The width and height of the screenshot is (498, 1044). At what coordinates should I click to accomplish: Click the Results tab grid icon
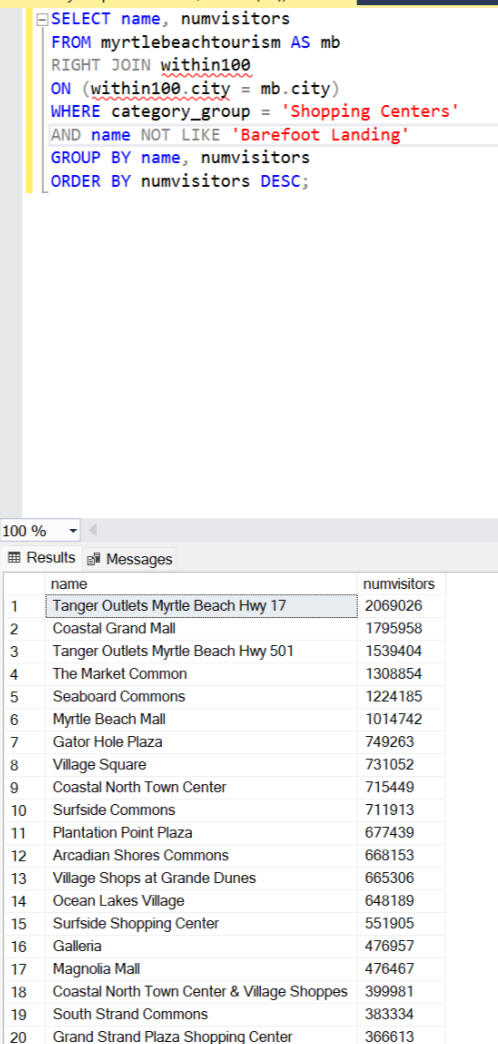point(14,557)
